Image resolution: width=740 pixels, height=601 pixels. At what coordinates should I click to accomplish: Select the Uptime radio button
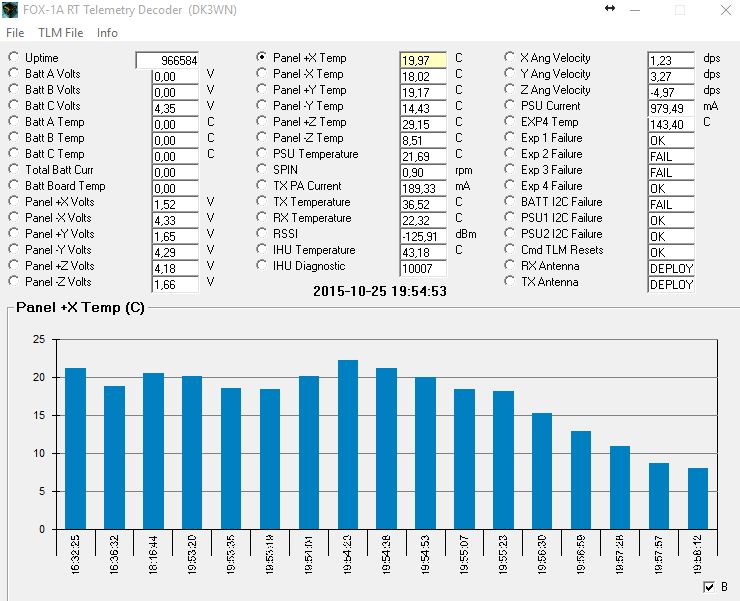click(14, 57)
